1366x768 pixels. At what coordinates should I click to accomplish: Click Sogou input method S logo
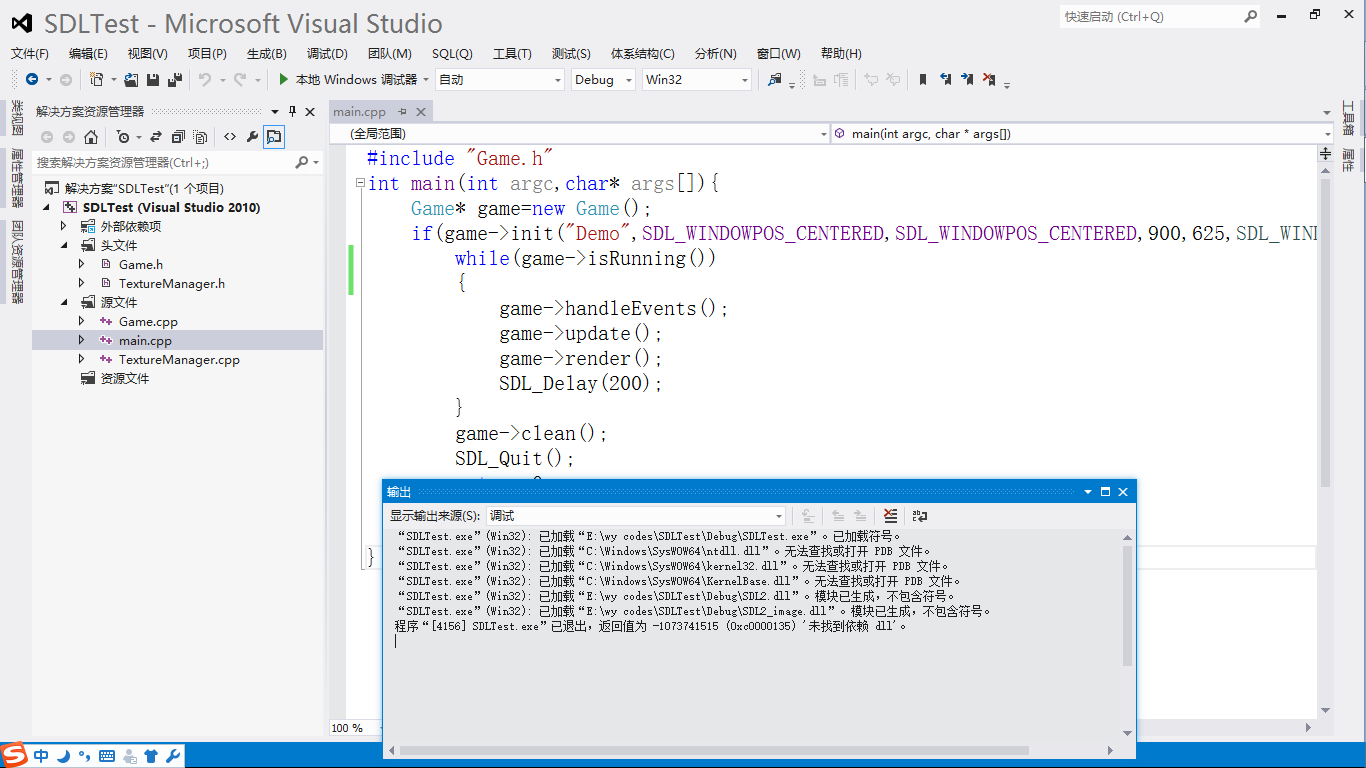tap(14, 755)
